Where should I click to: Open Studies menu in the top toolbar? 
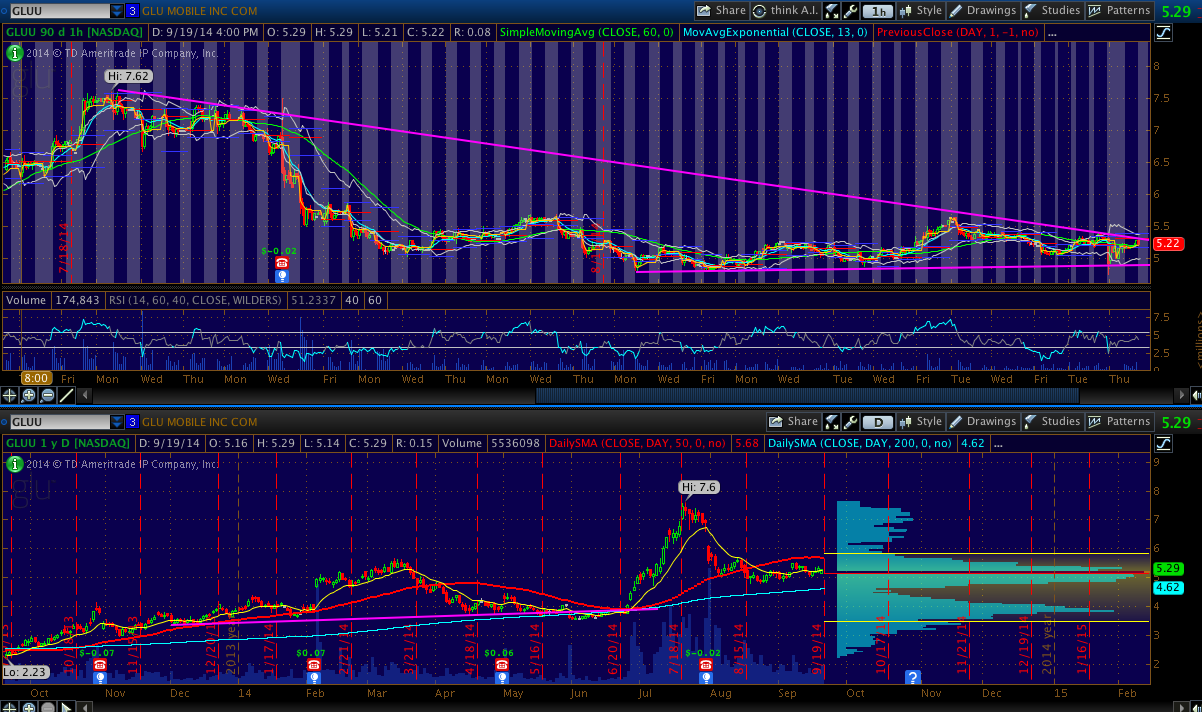(x=1052, y=11)
